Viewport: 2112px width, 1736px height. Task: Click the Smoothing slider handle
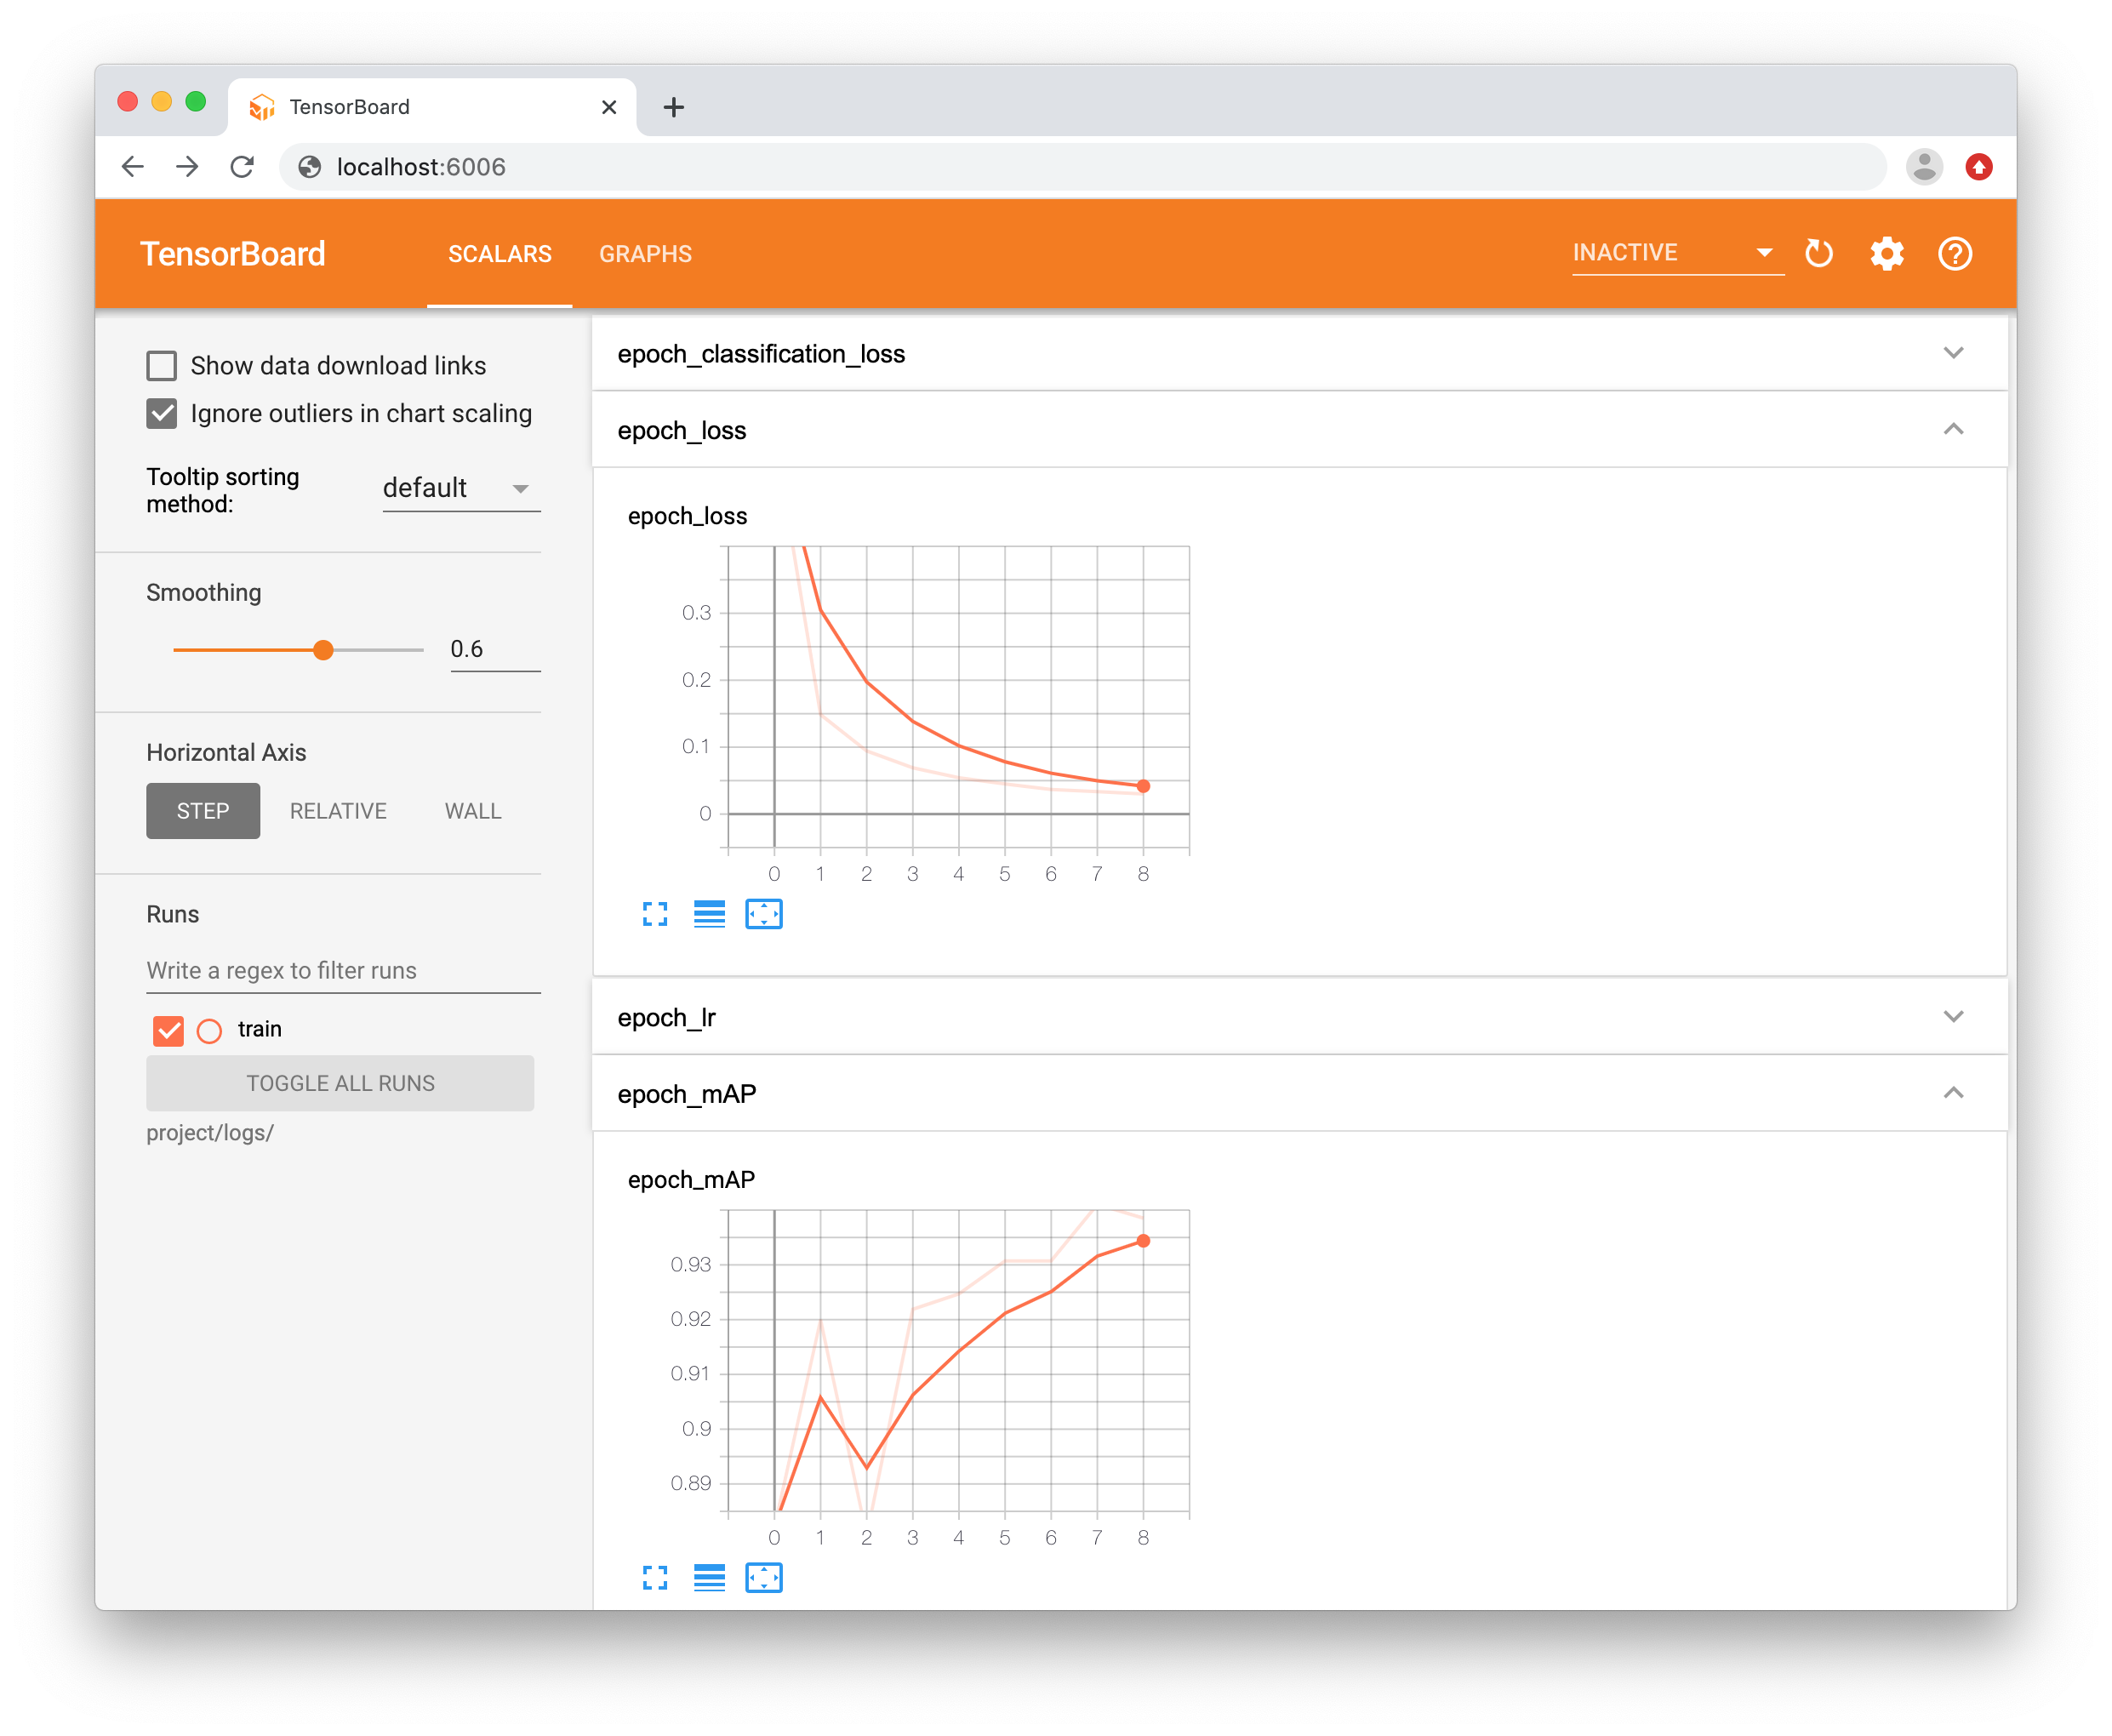pyautogui.click(x=323, y=650)
